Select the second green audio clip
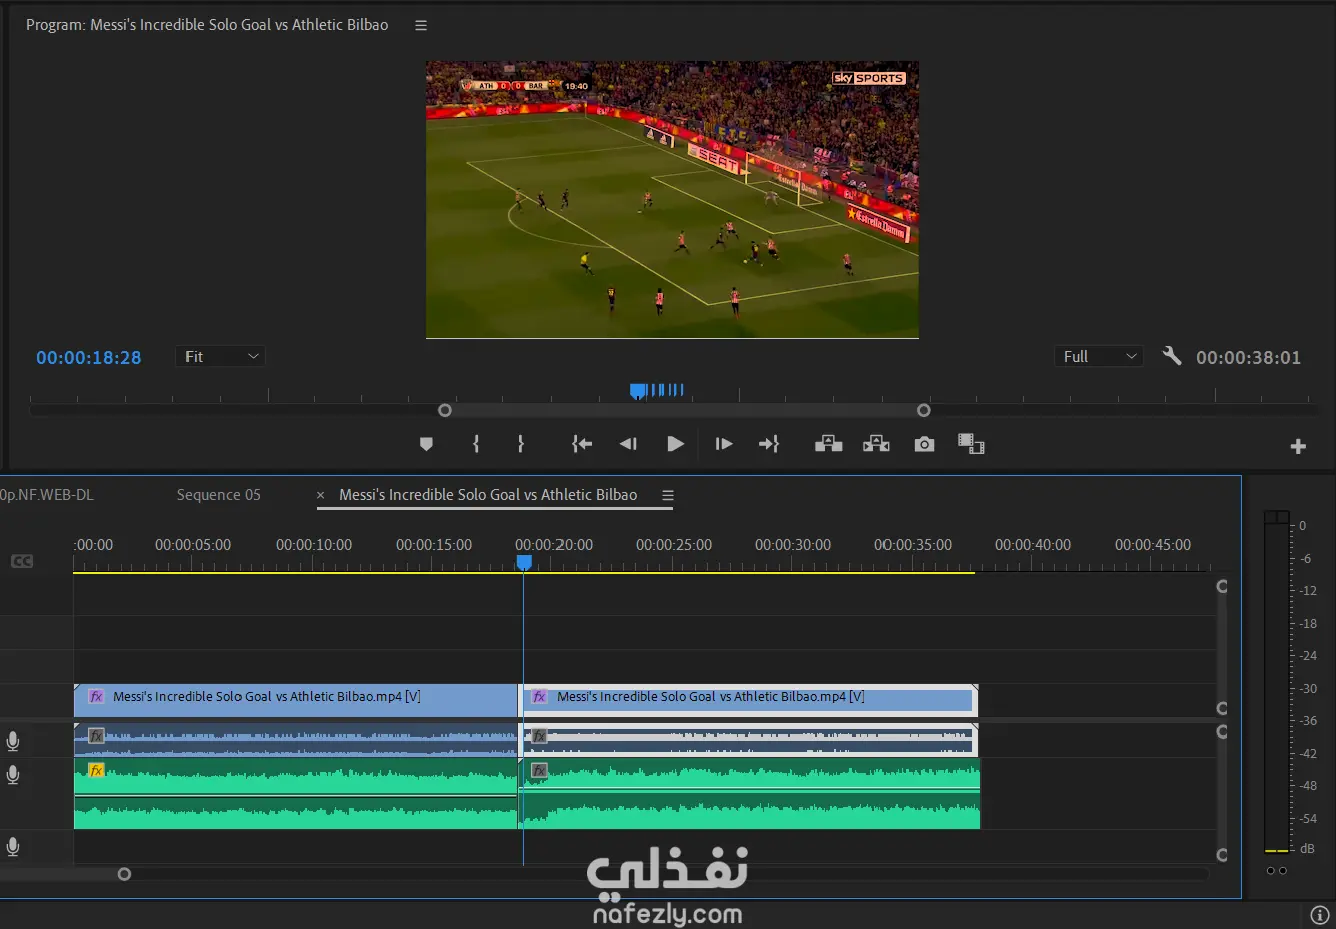1336x929 pixels. (749, 794)
